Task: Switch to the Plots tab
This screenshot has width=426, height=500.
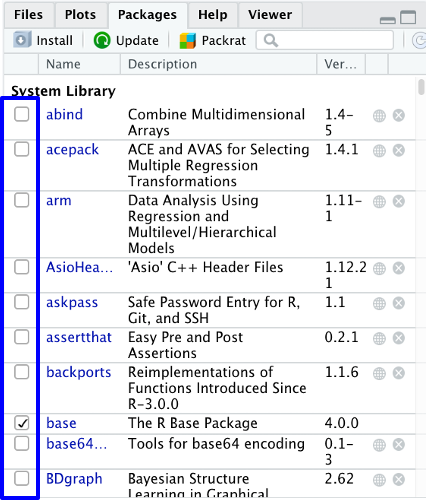Action: coord(80,15)
